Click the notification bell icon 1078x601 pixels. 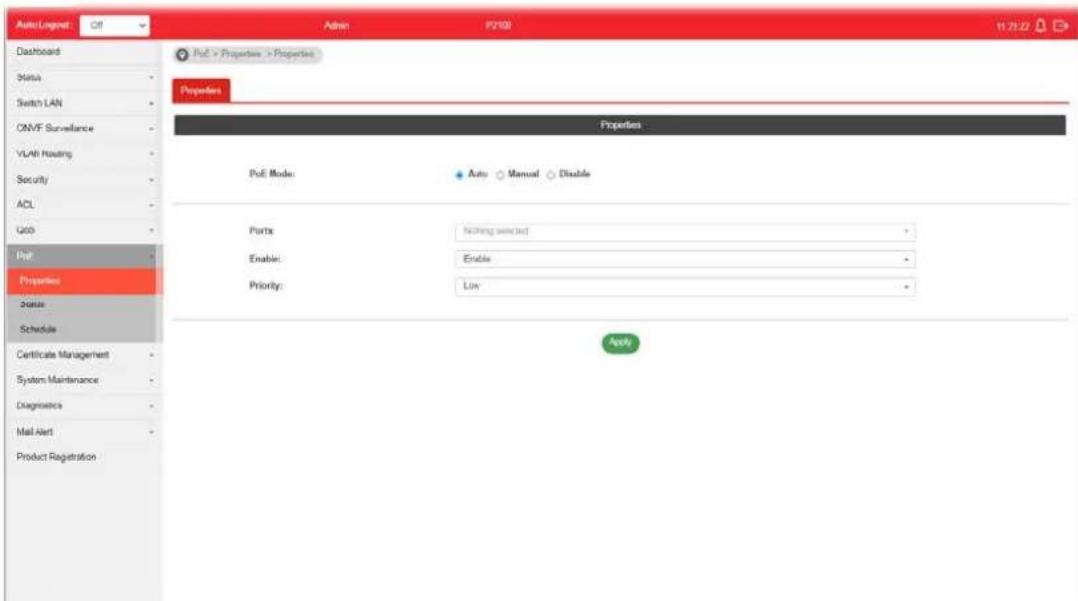click(1040, 25)
